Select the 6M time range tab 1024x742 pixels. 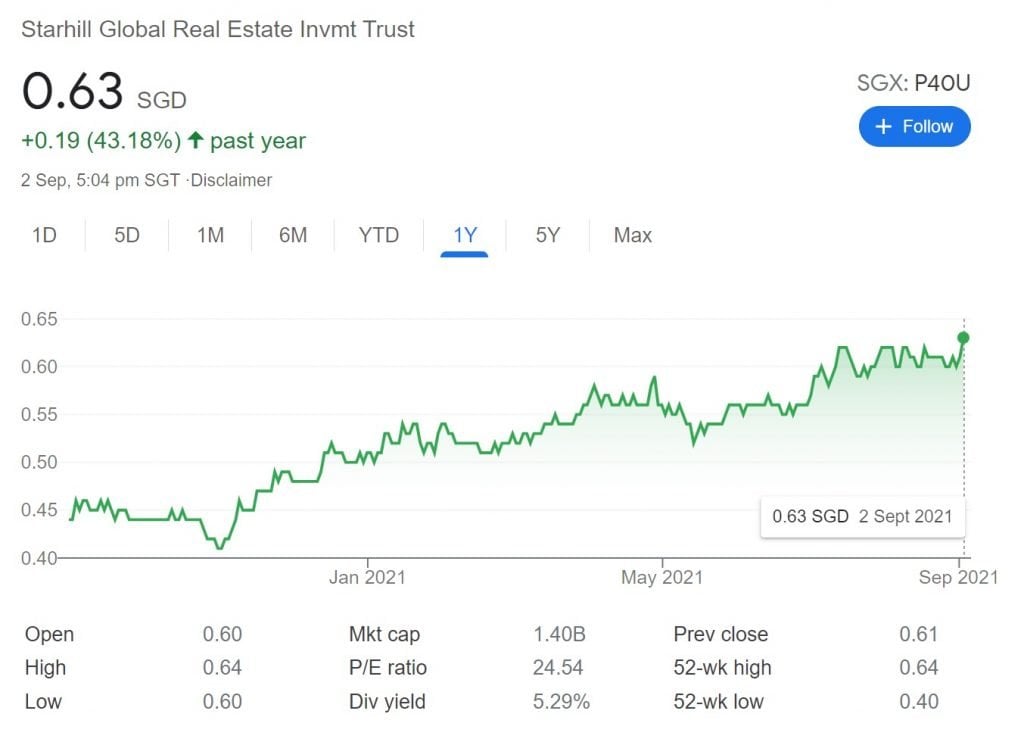(293, 235)
